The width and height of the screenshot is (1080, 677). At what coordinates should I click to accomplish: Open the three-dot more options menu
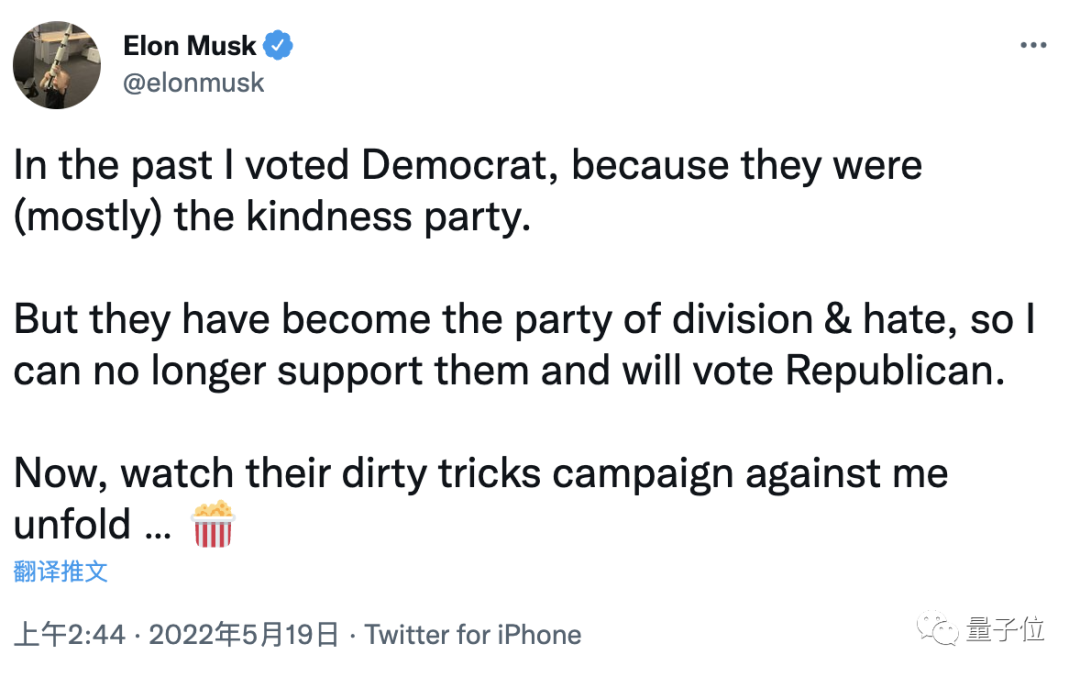[x=1033, y=46]
